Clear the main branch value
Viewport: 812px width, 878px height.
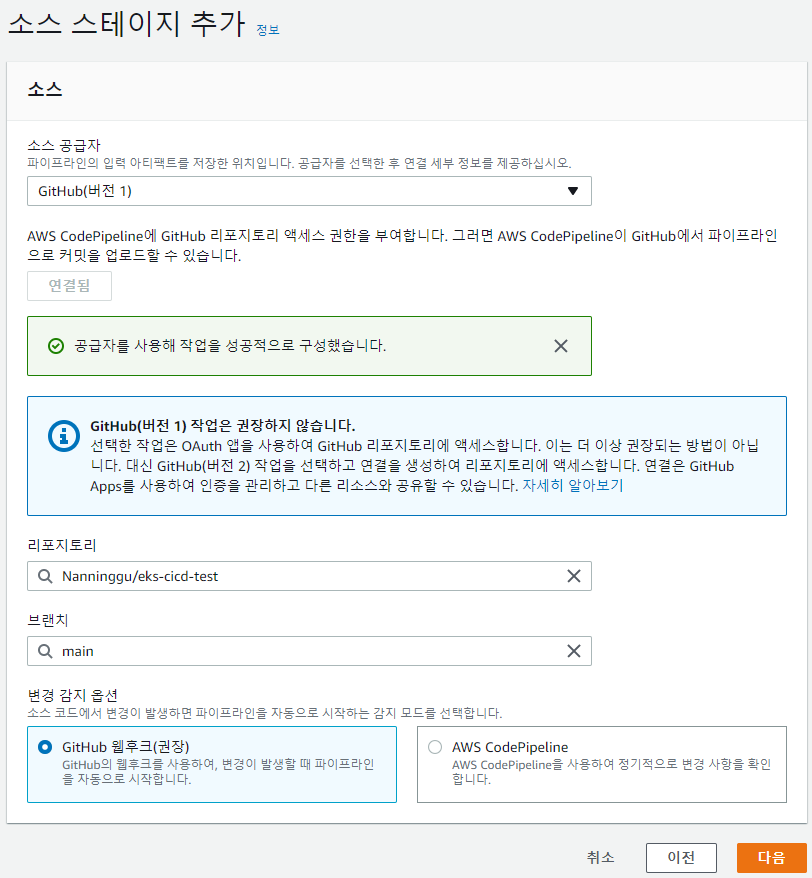click(573, 651)
